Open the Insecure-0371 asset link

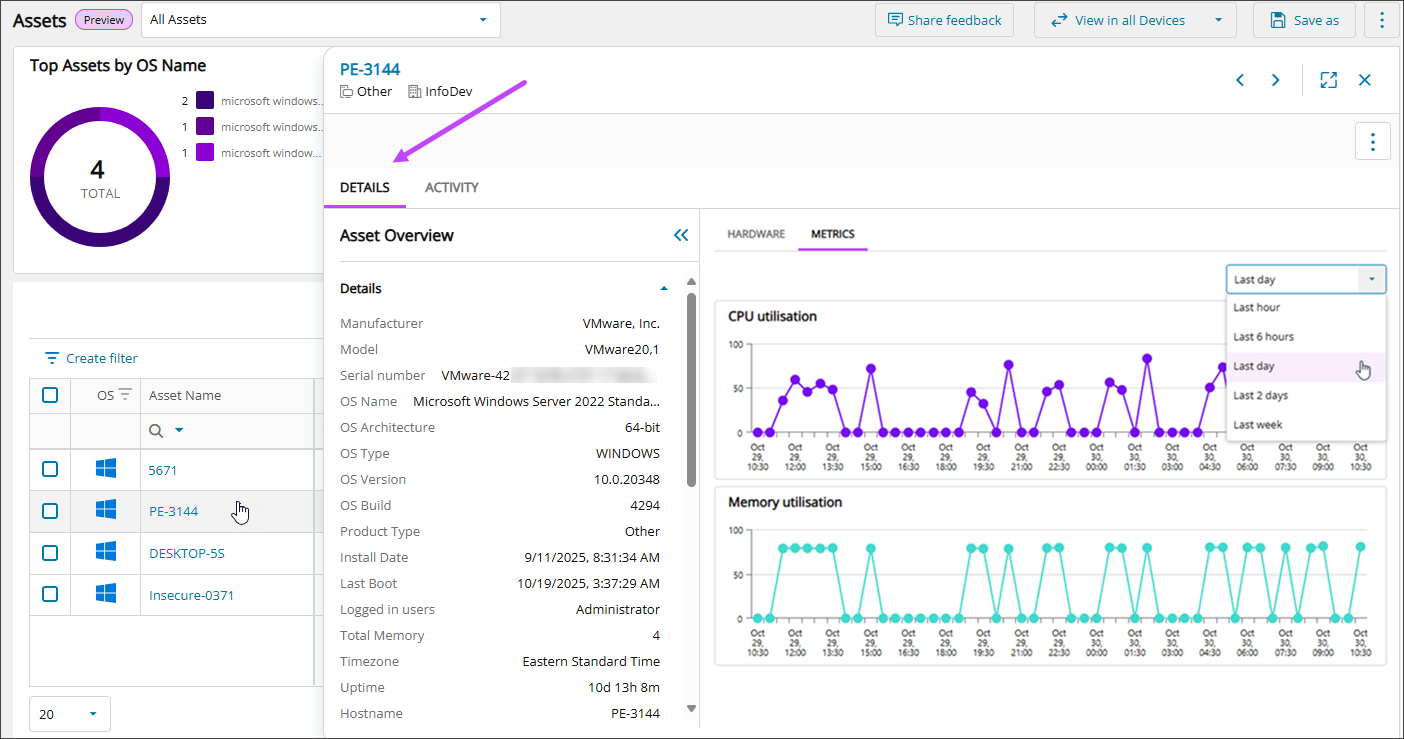pos(191,595)
